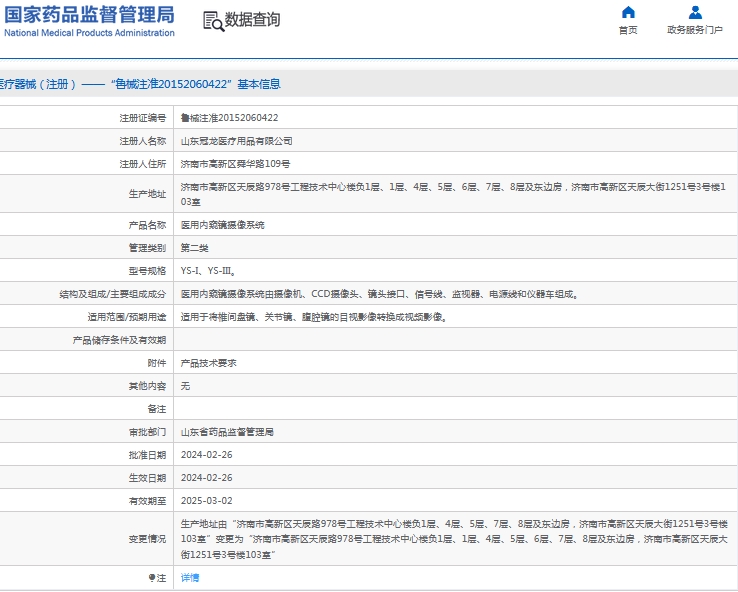Select model spec YS-I、YS-III

[208, 271]
